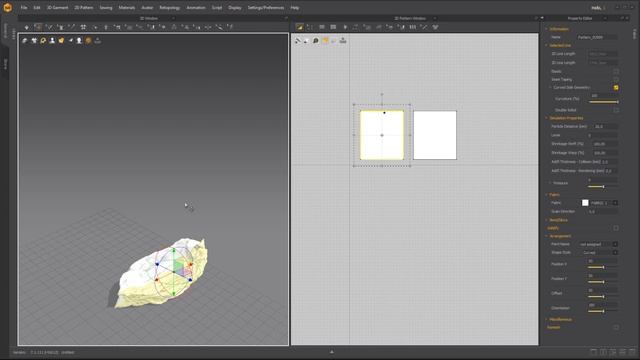This screenshot has width=640, height=360.
Task: Click the highlighted circular icon in 3D view
Action: pos(43,40)
